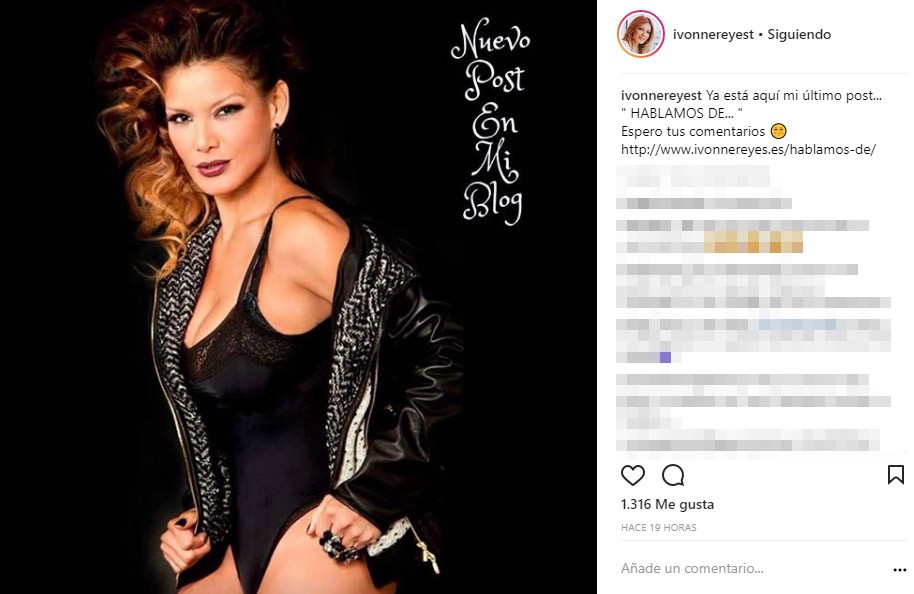Click the first blurred comment
914x594 pixels.
click(x=704, y=188)
